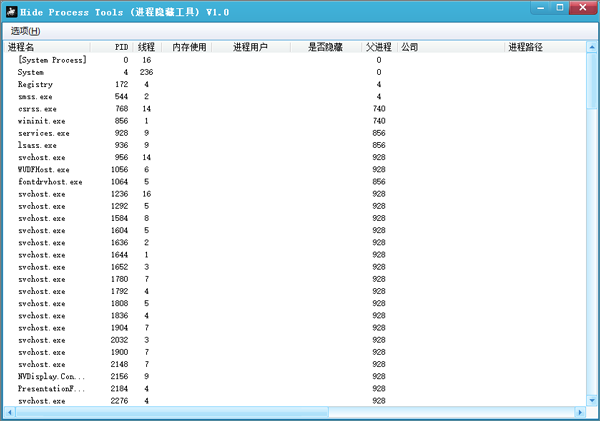This screenshot has width=600, height=421.
Task: Click the PID 1064 cell
Action: coord(119,182)
